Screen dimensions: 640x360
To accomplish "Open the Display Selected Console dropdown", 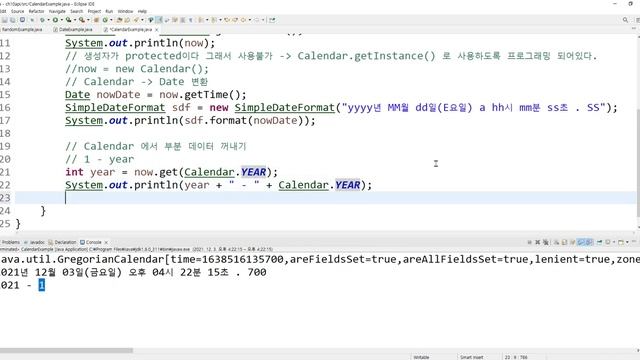I will click(x=614, y=242).
